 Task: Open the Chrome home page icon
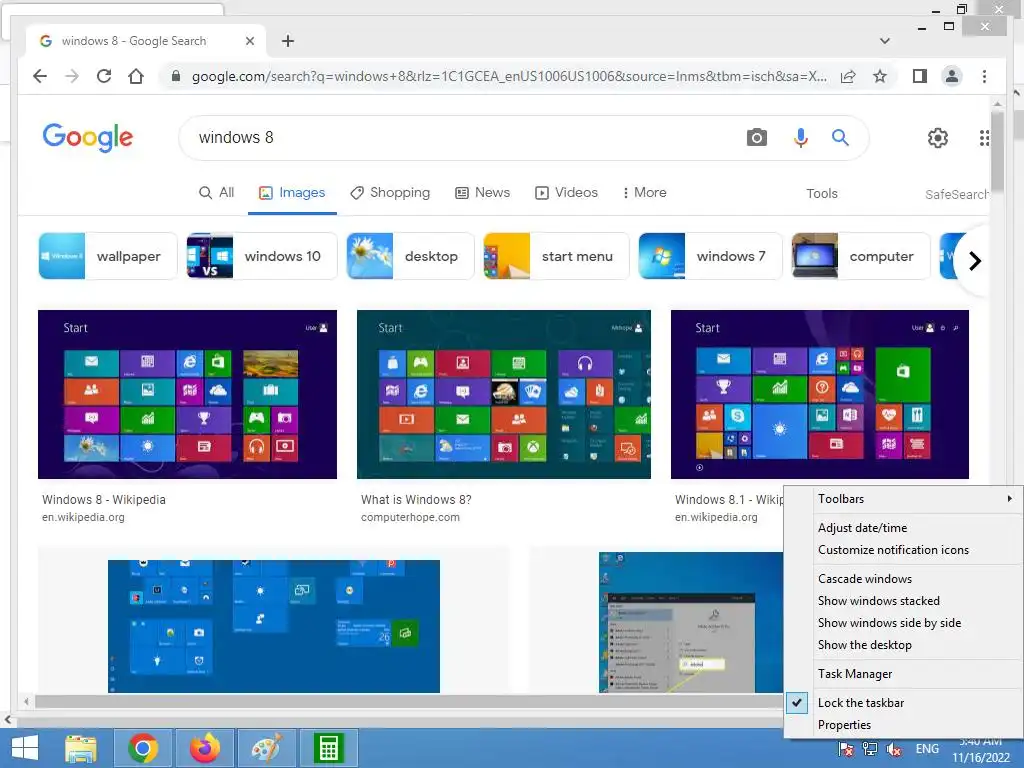[x=136, y=76]
